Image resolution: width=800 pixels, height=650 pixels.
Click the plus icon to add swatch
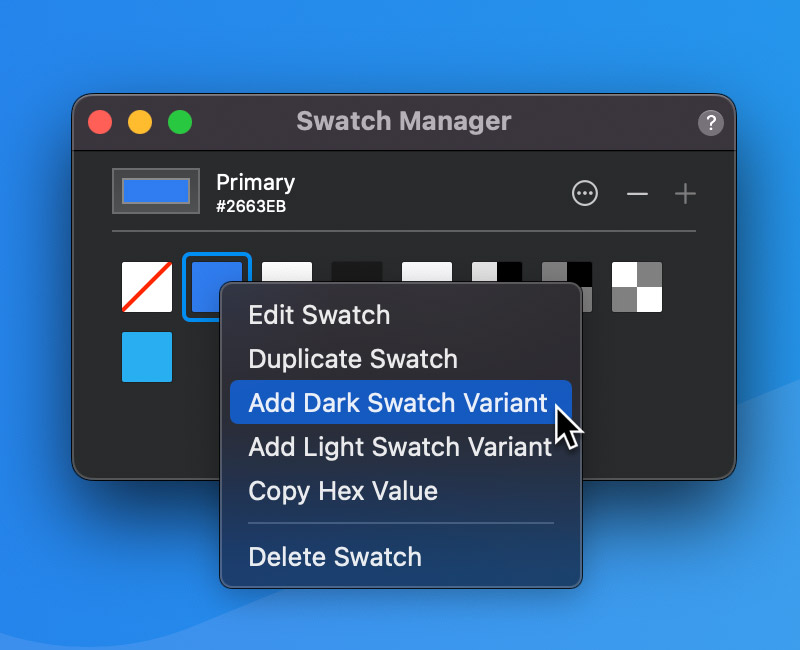coord(685,193)
